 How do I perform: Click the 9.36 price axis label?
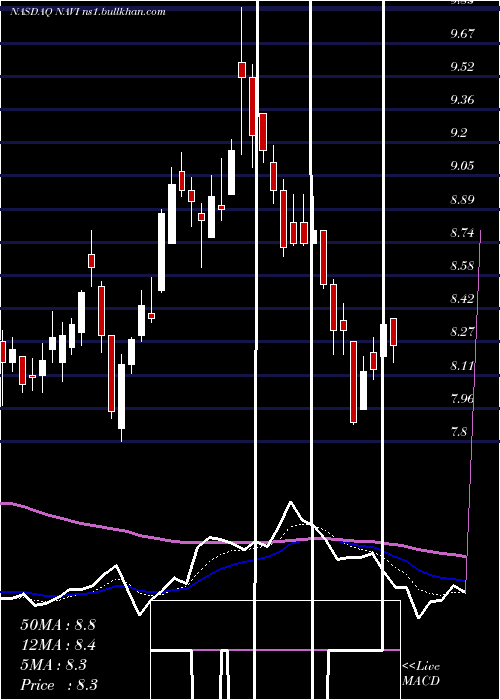(x=462, y=100)
